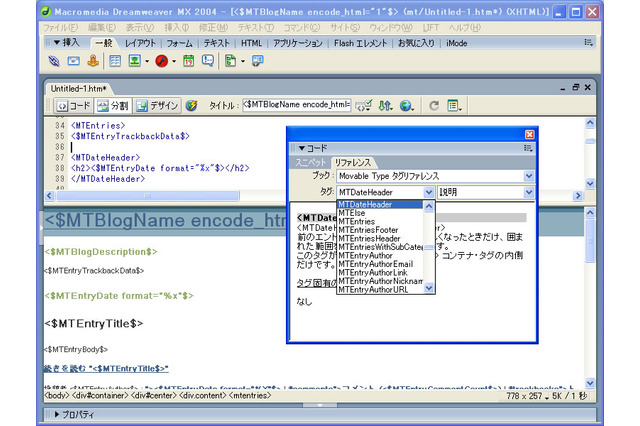Click the Refresh Design View icon
Viewport: 640px width, 426px height.
pos(434,106)
